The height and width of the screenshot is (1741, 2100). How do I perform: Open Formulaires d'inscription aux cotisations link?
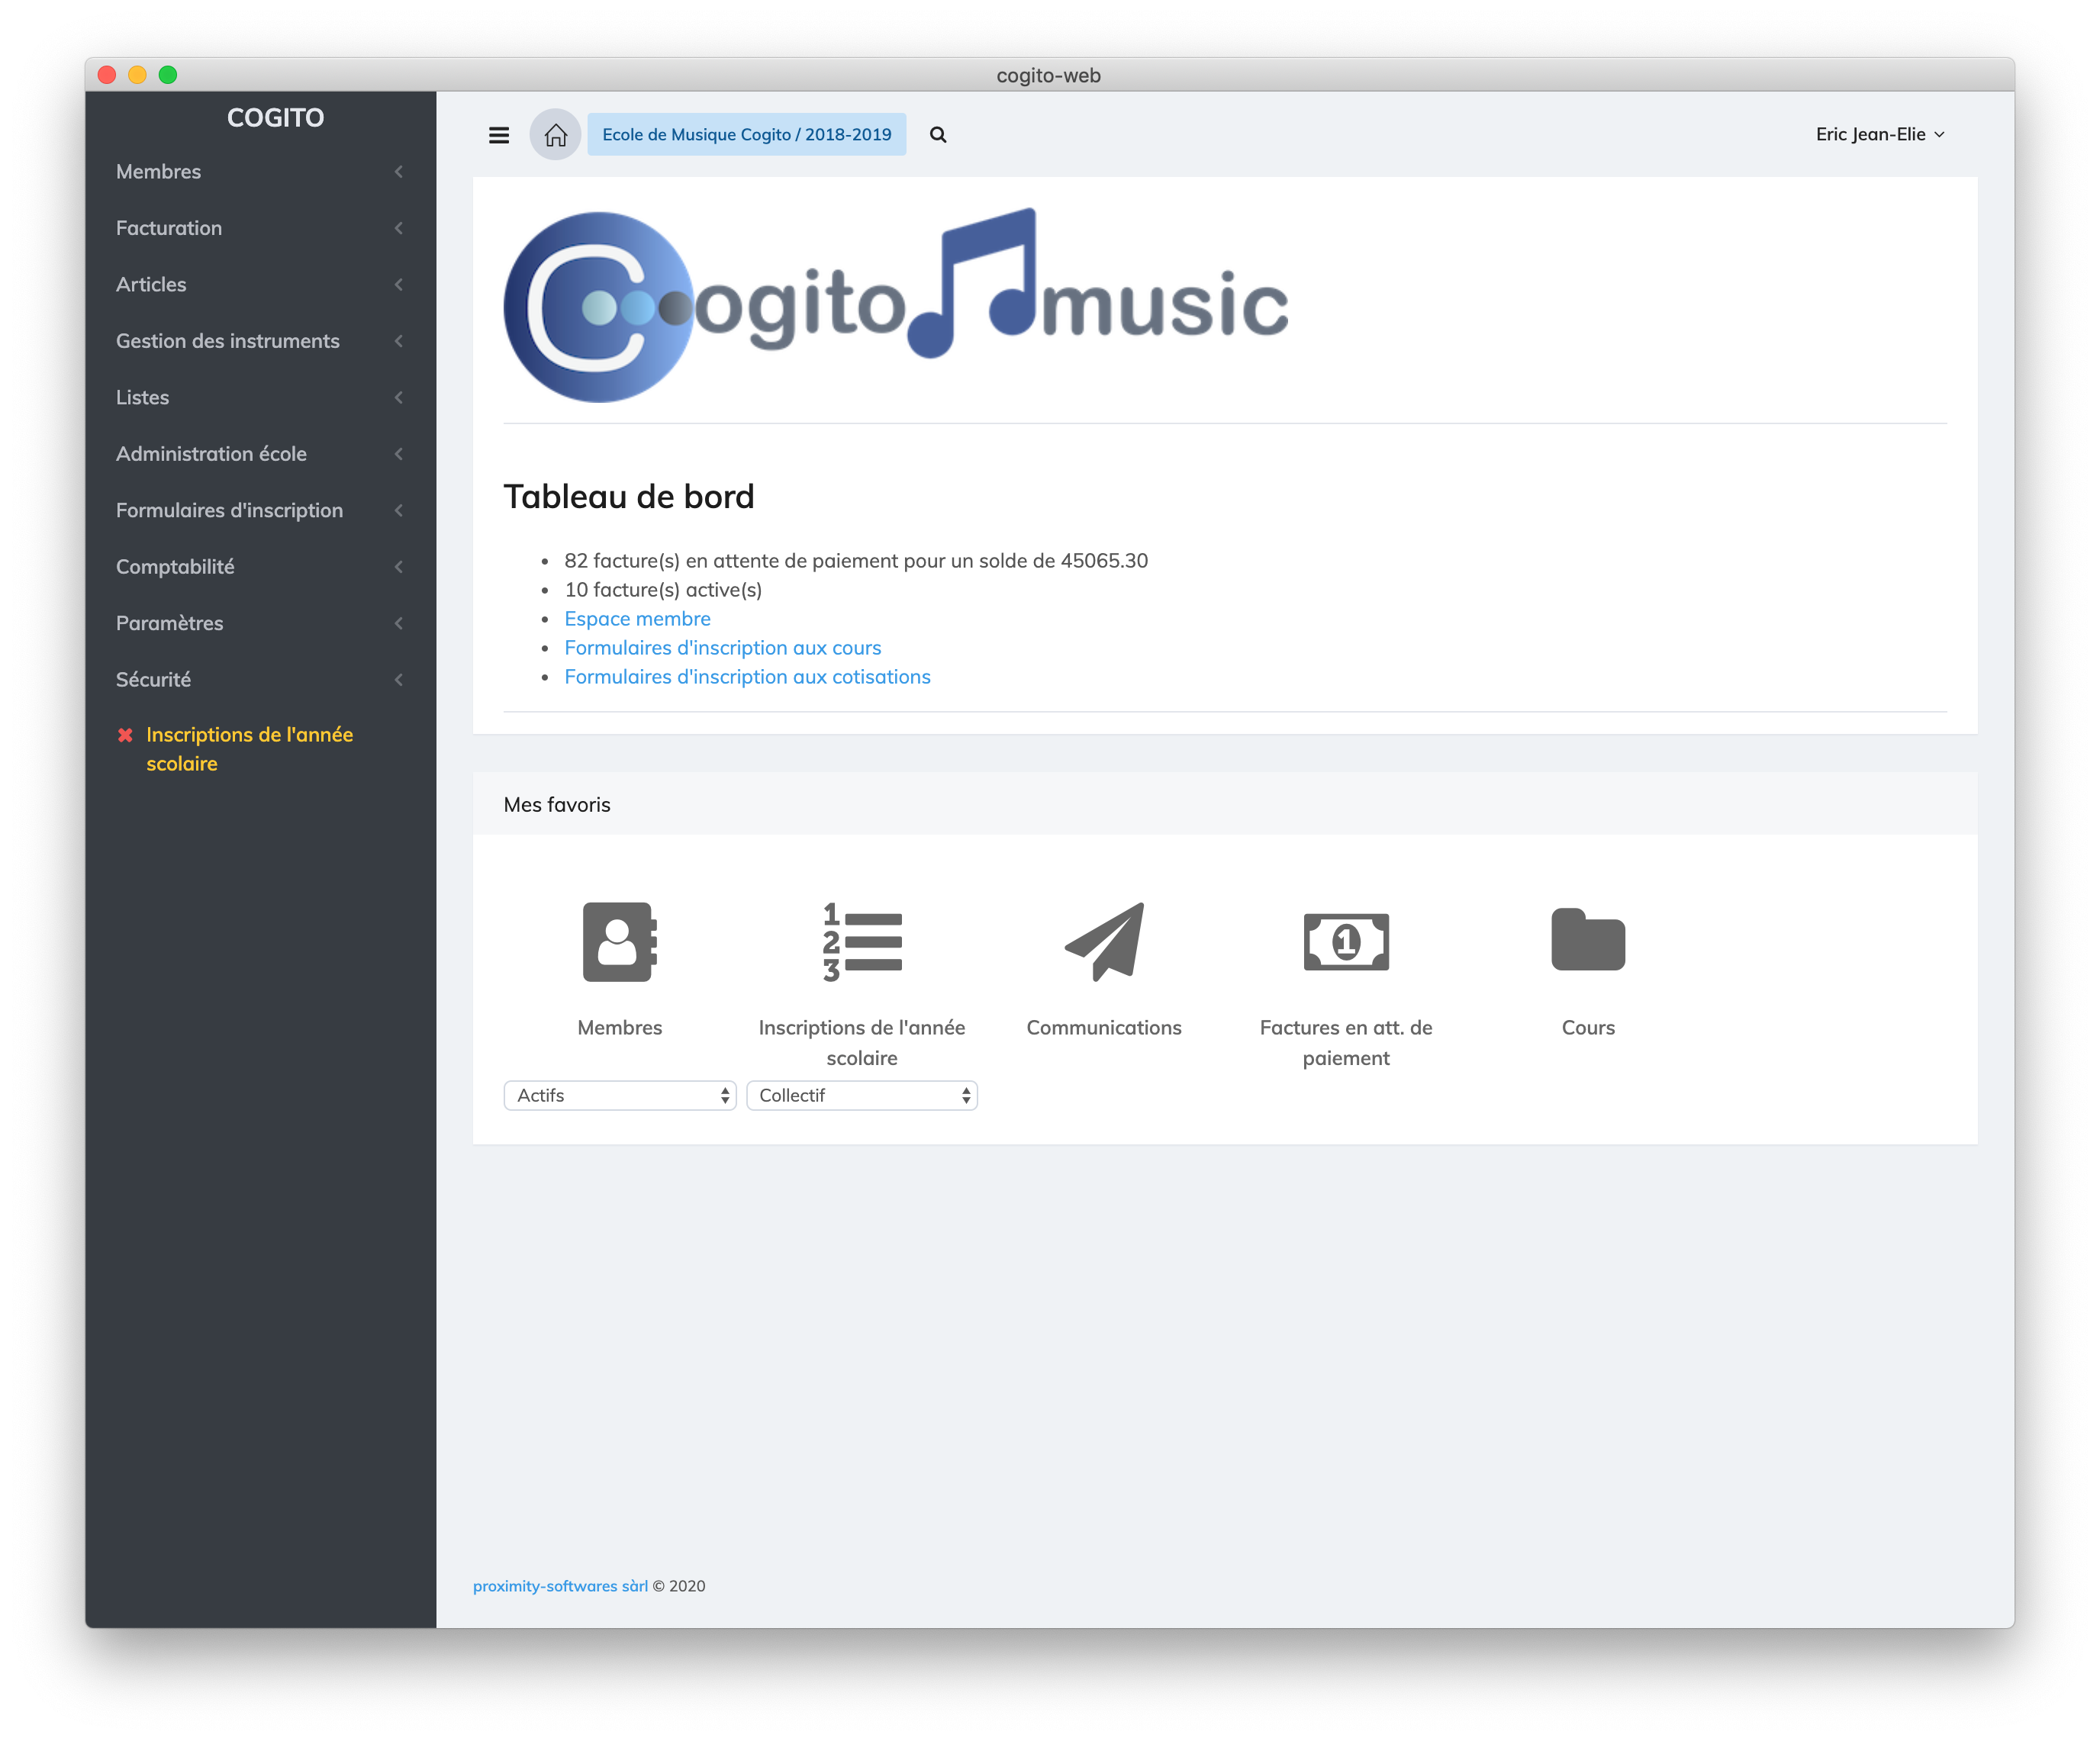point(747,677)
